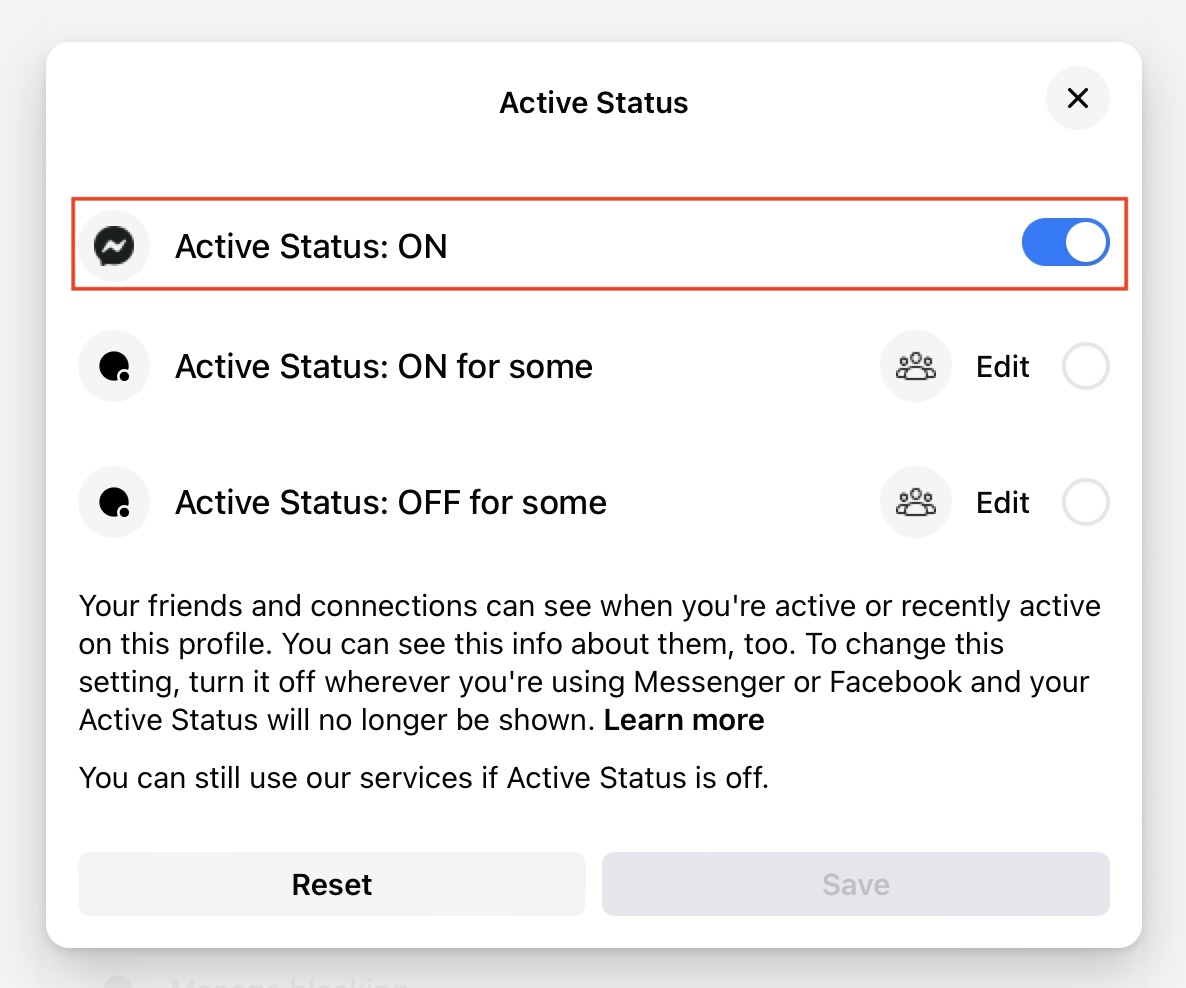Viewport: 1186px width, 988px height.
Task: Click the status icon for 'ON for some'
Action: 114,367
